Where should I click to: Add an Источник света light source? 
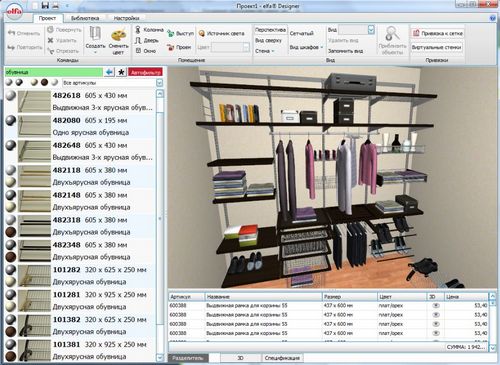coord(222,33)
